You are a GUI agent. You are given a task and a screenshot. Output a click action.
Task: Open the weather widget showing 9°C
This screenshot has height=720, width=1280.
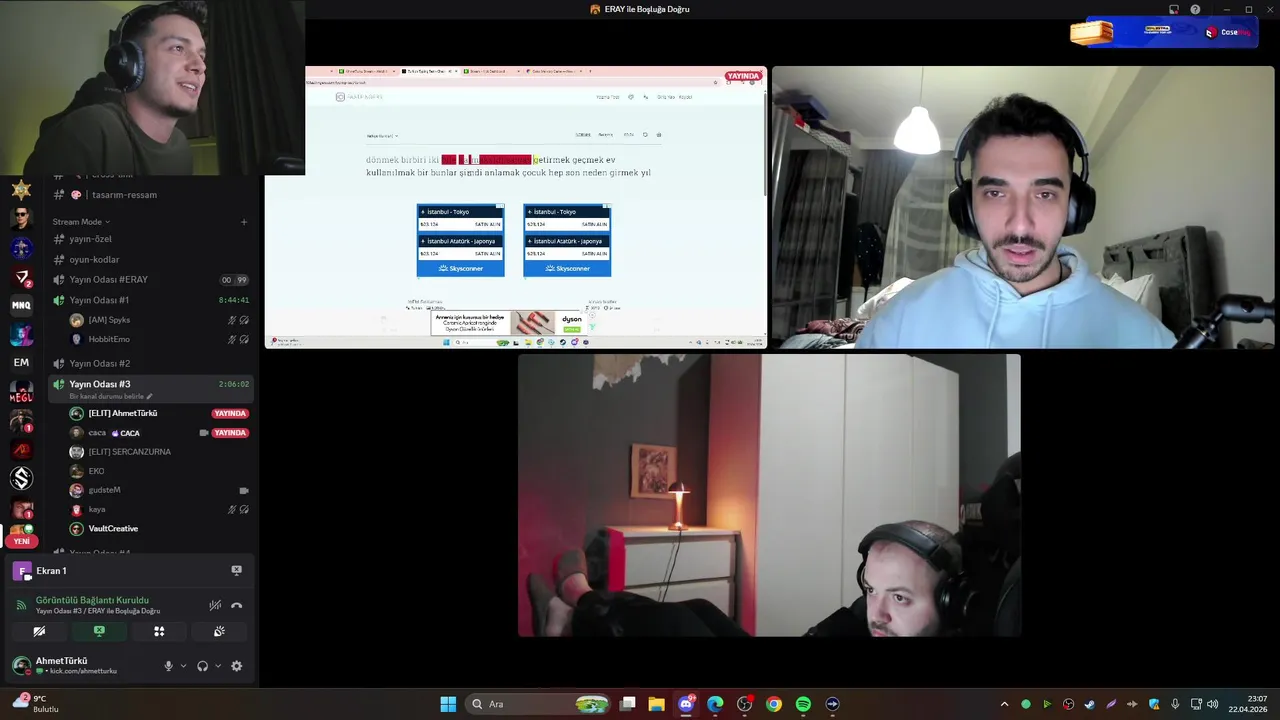click(x=35, y=704)
